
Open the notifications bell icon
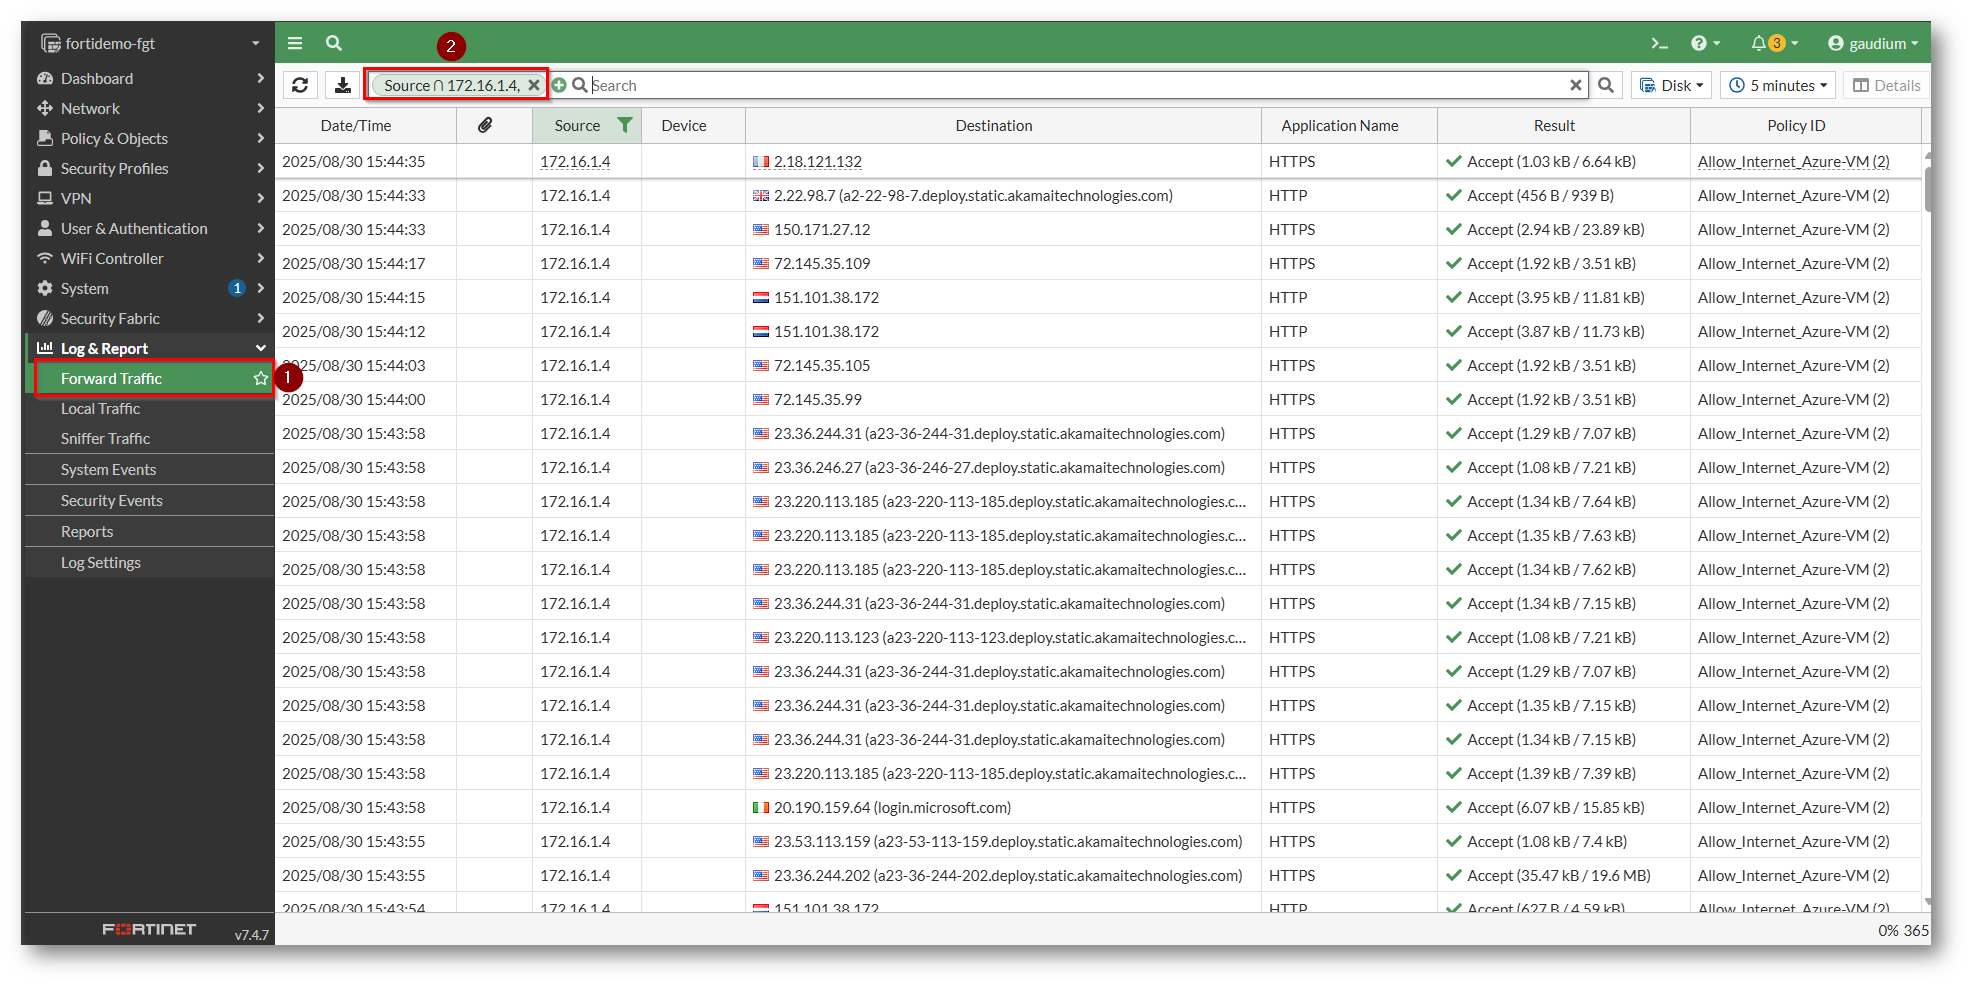pyautogui.click(x=1759, y=43)
